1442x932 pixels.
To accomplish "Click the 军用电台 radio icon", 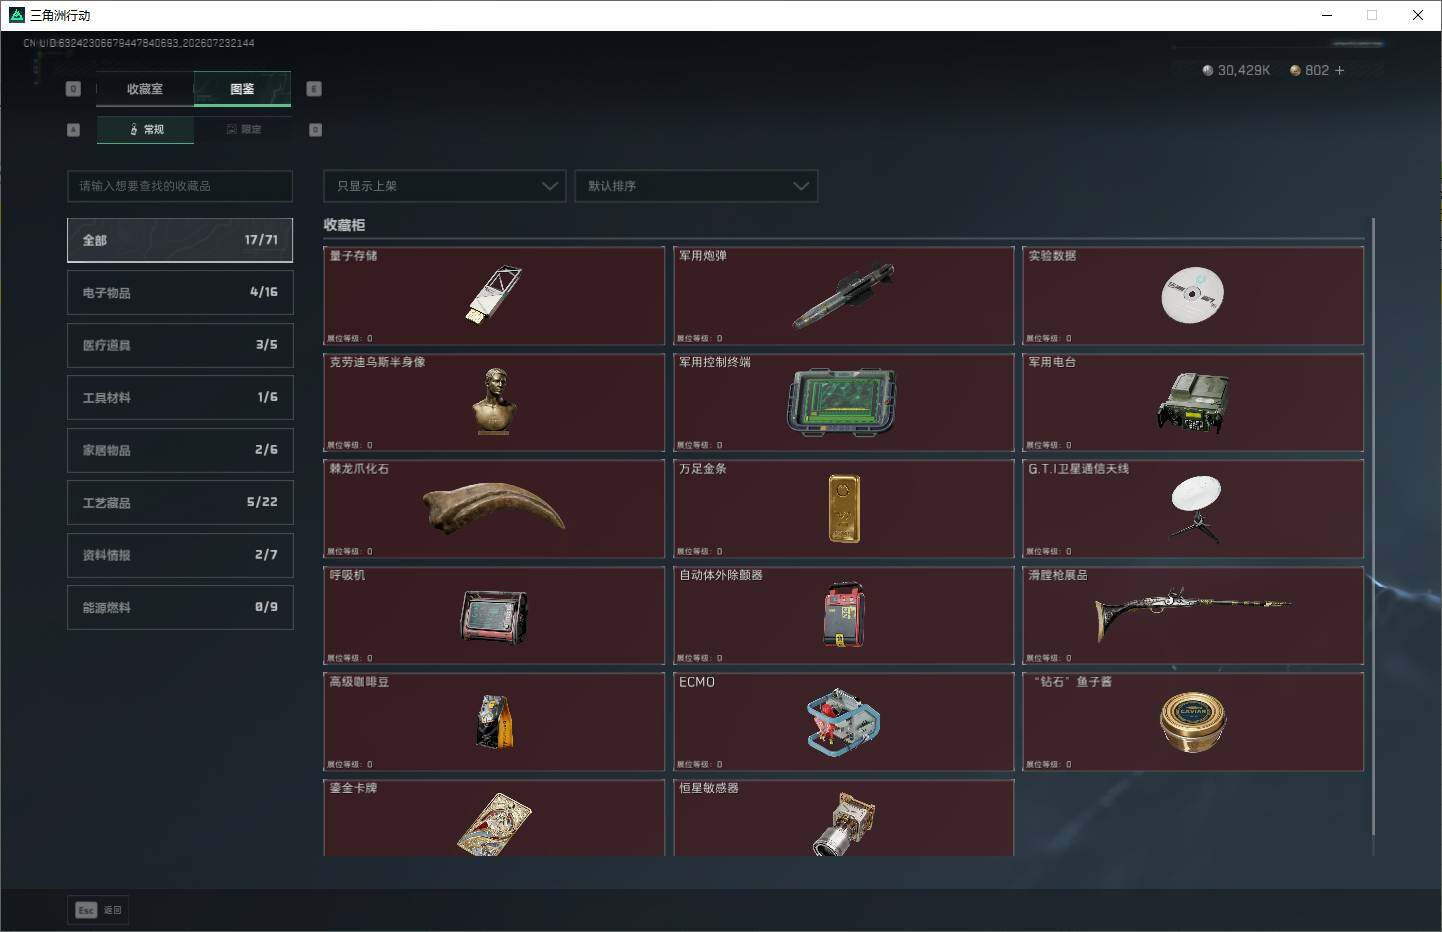I will pyautogui.click(x=1192, y=402).
